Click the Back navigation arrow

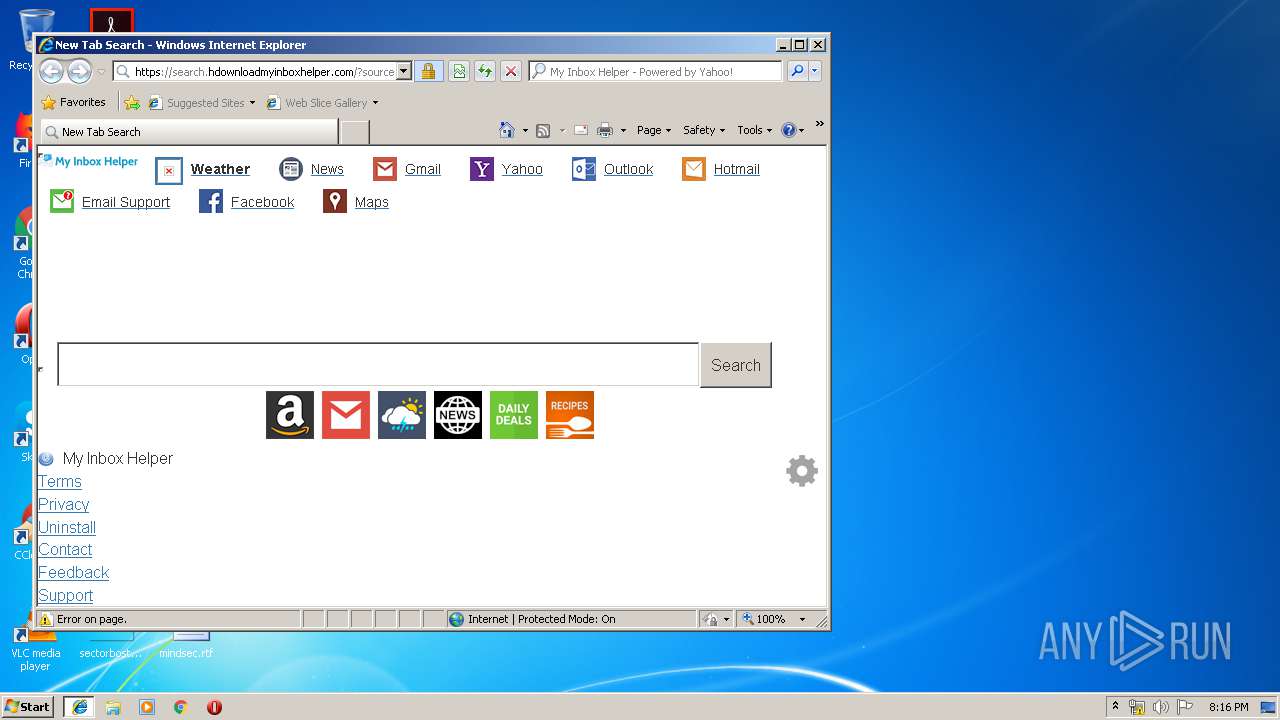click(x=52, y=71)
